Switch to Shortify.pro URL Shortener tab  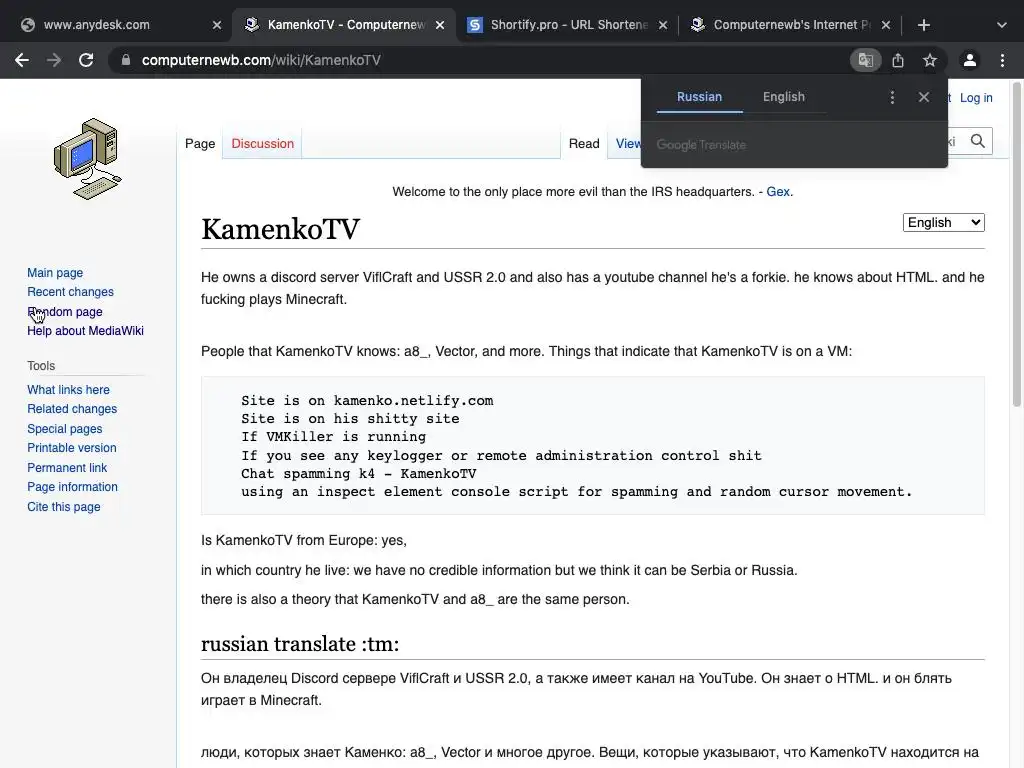568,25
